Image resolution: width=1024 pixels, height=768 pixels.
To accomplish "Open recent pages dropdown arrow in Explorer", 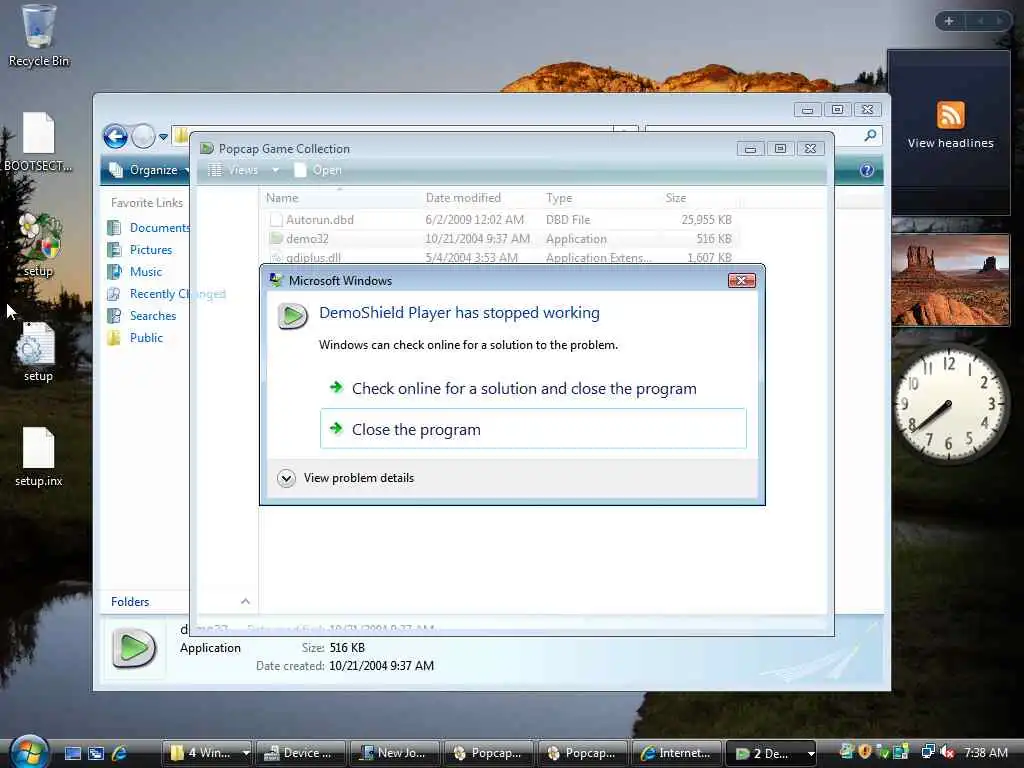I will (x=163, y=137).
